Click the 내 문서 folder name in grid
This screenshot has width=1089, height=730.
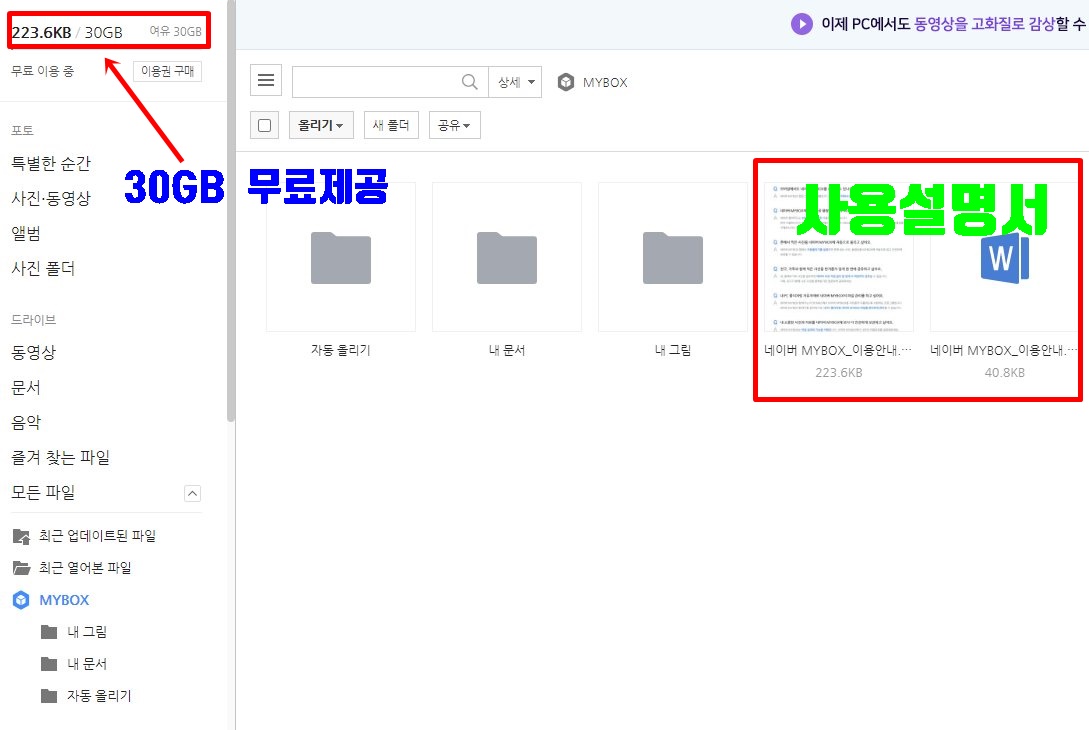(506, 350)
